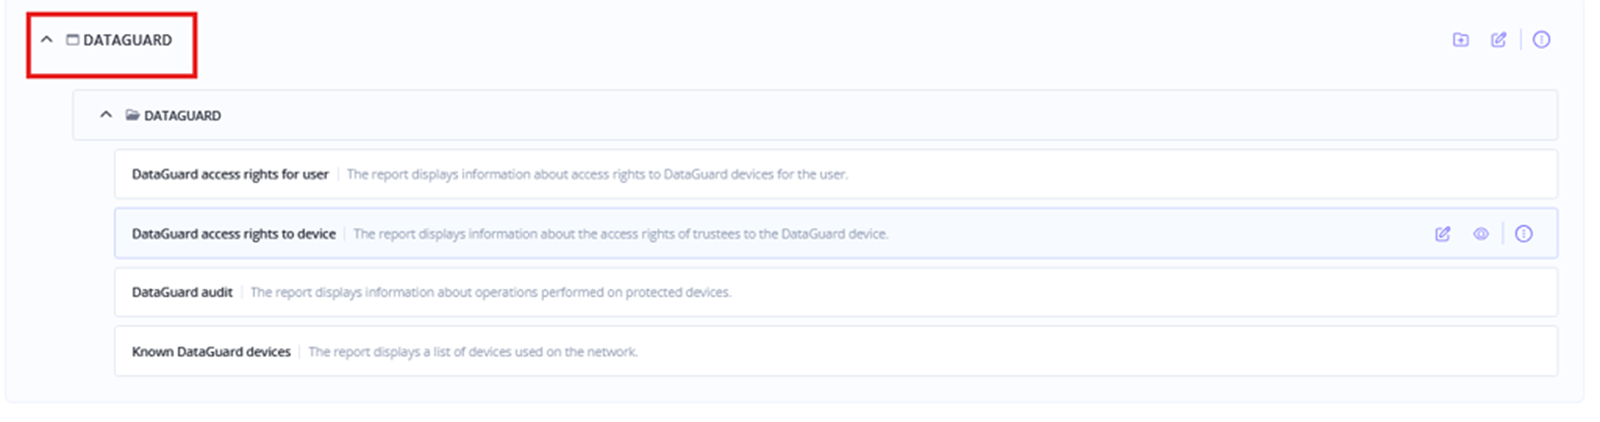Click the DataGuard audit report description
The image size is (1600, 422).
click(490, 292)
